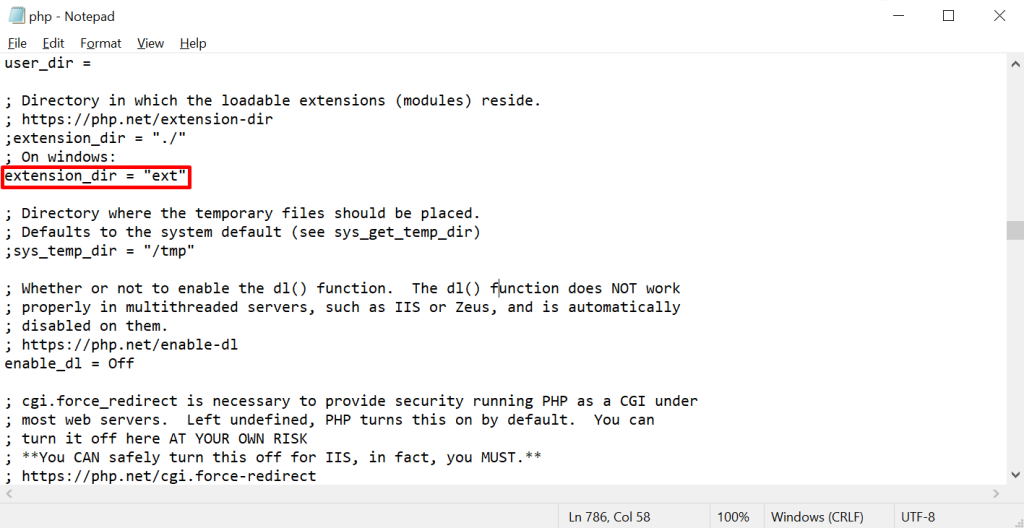Open the File menu
The height and width of the screenshot is (528, 1024).
tap(17, 43)
